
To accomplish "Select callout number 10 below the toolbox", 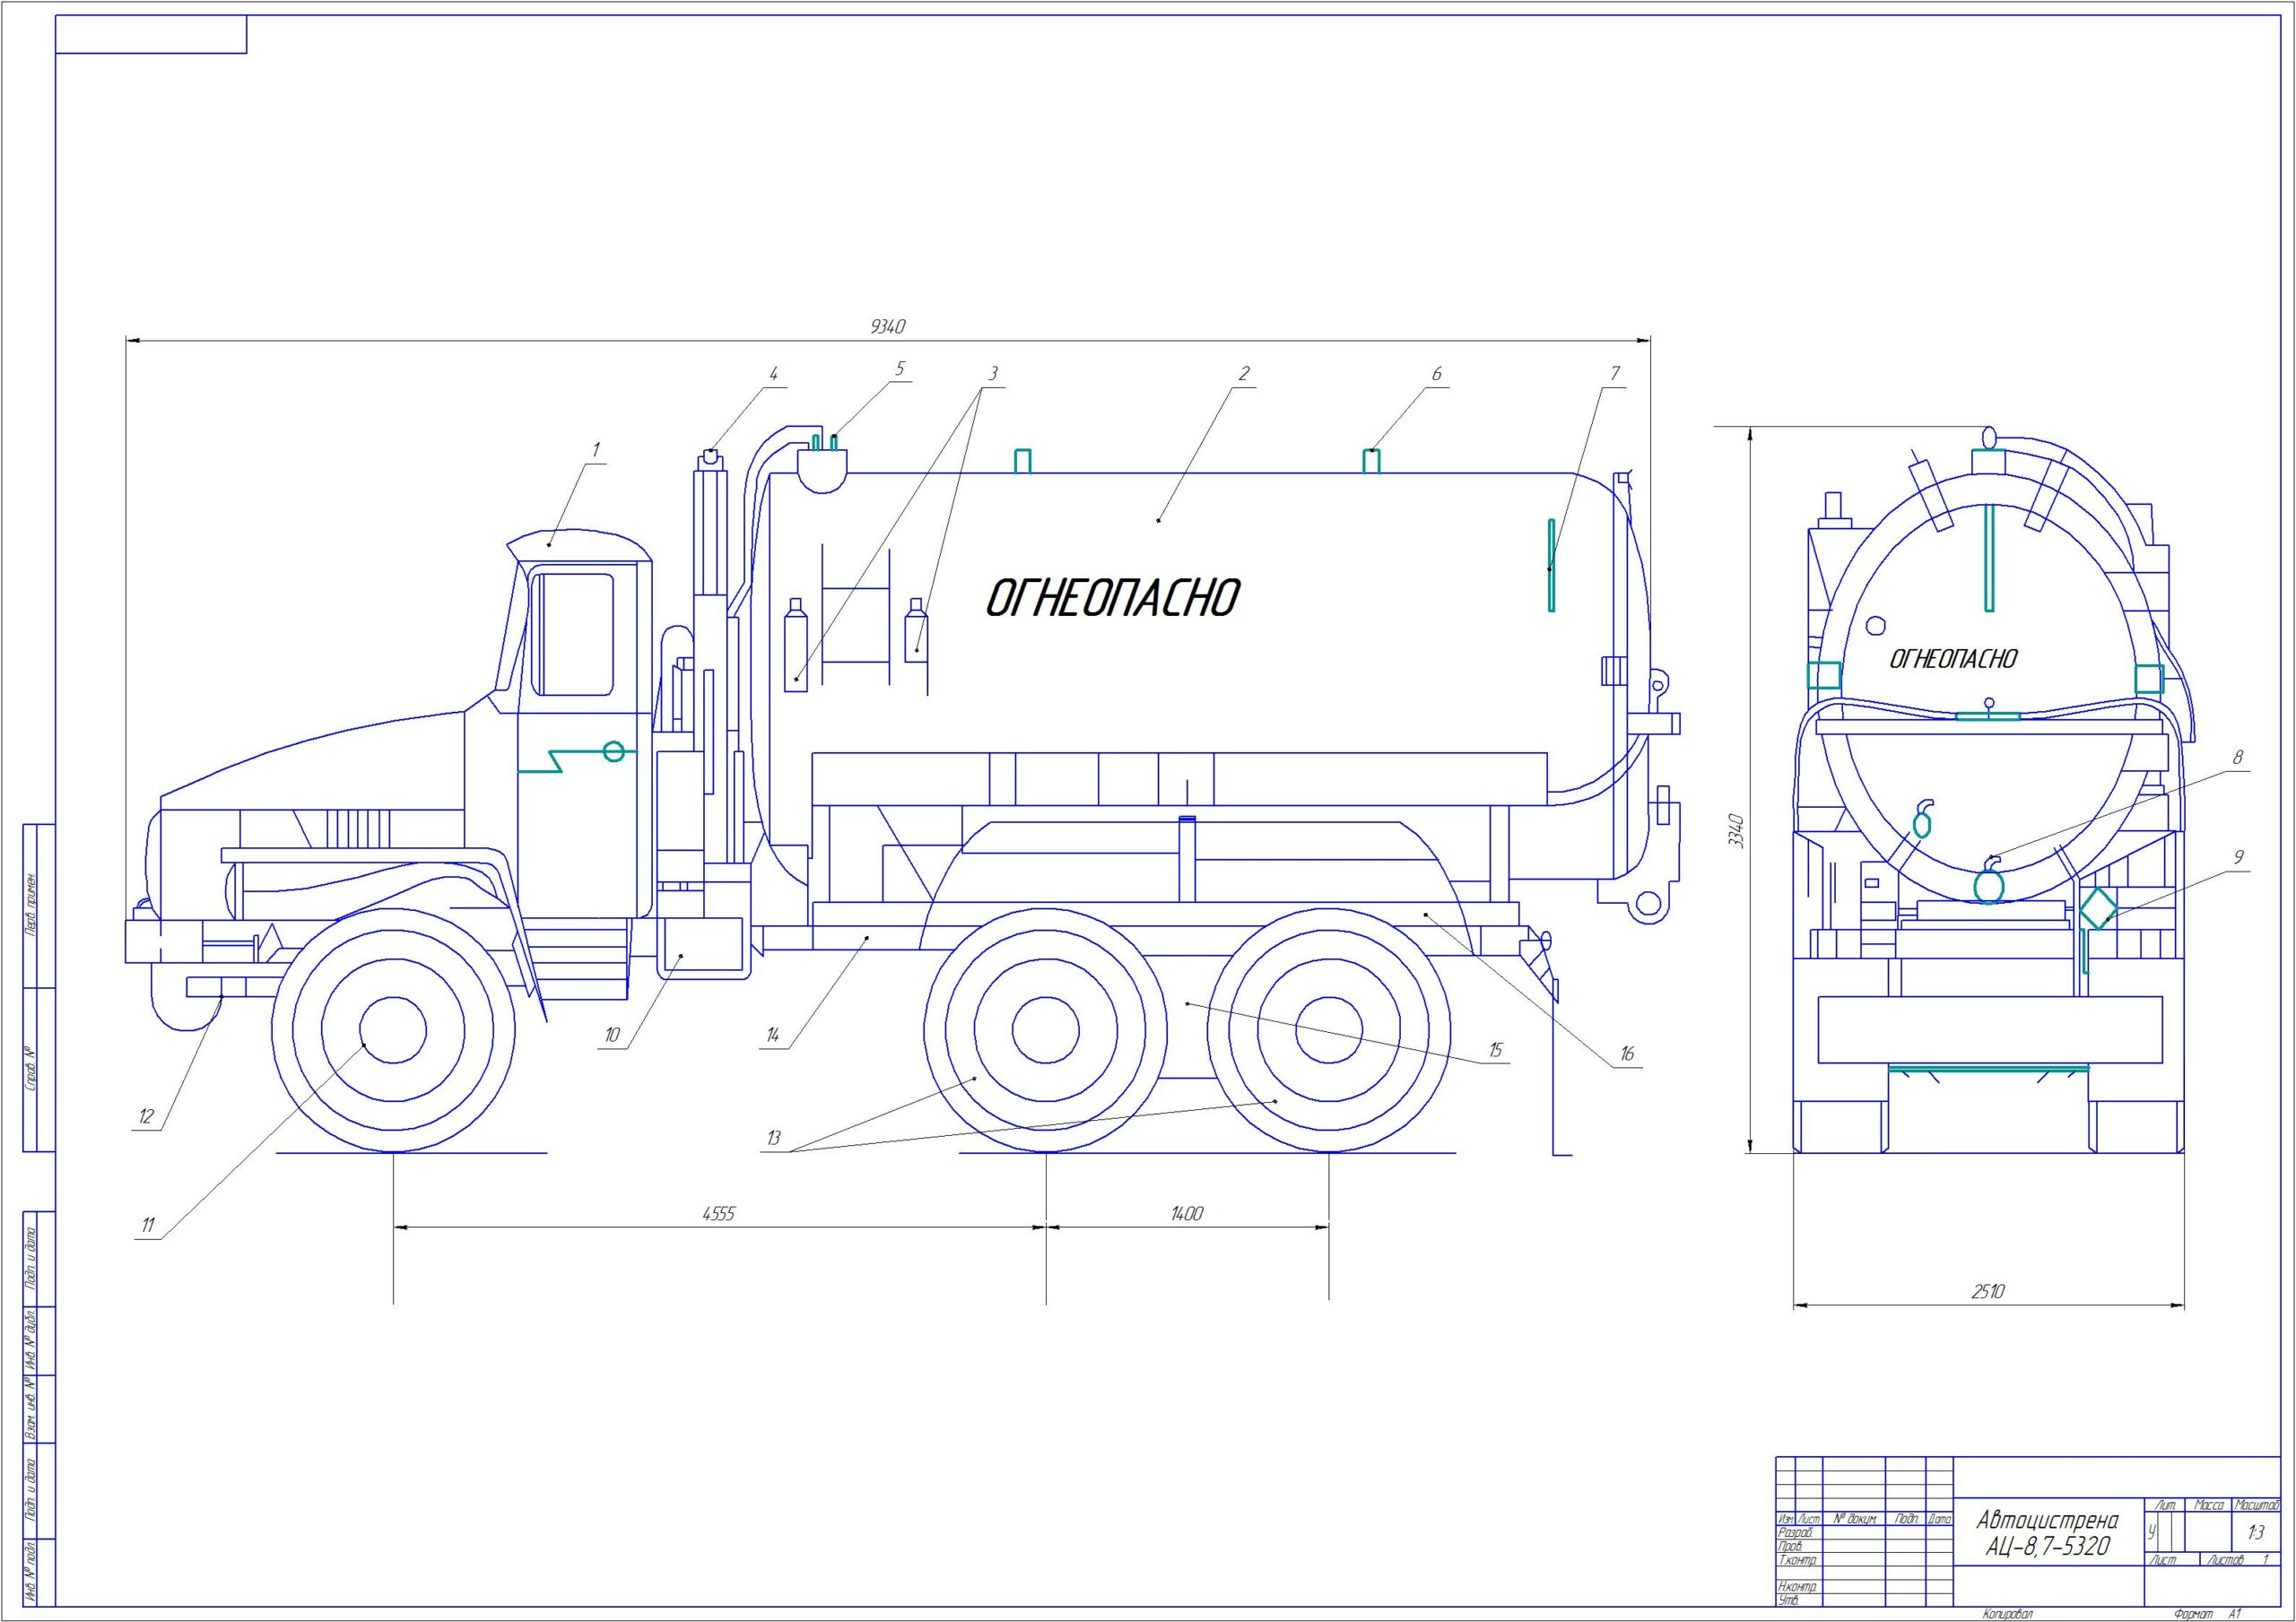I will click(612, 1036).
